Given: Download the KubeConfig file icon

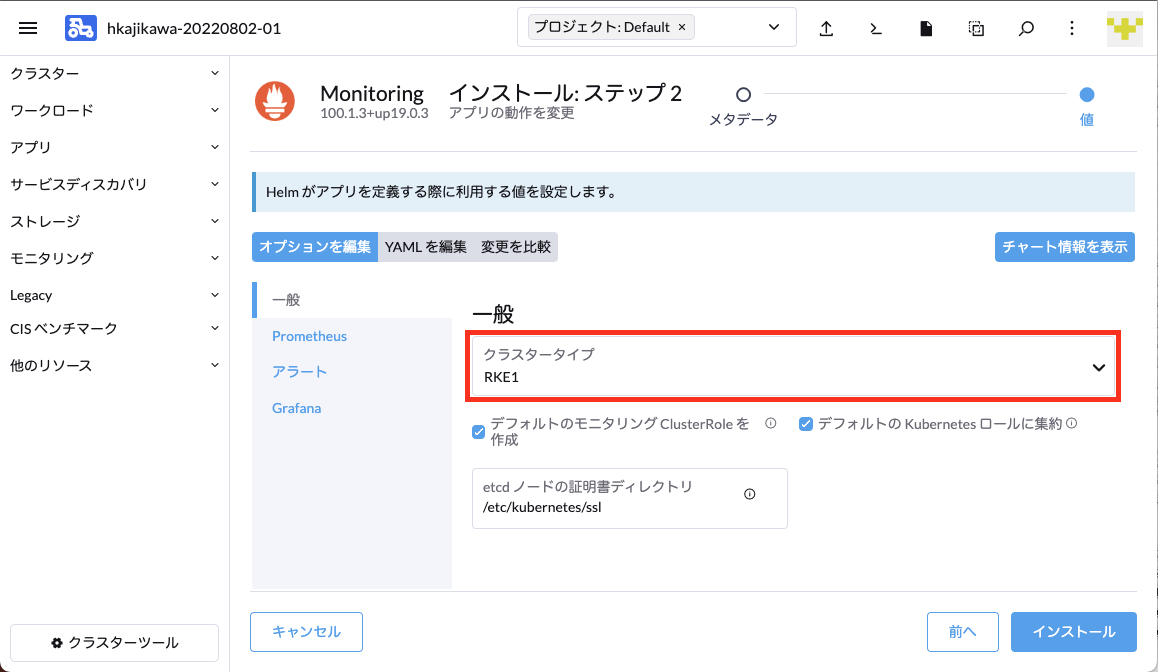Looking at the screenshot, I should pyautogui.click(x=926, y=29).
